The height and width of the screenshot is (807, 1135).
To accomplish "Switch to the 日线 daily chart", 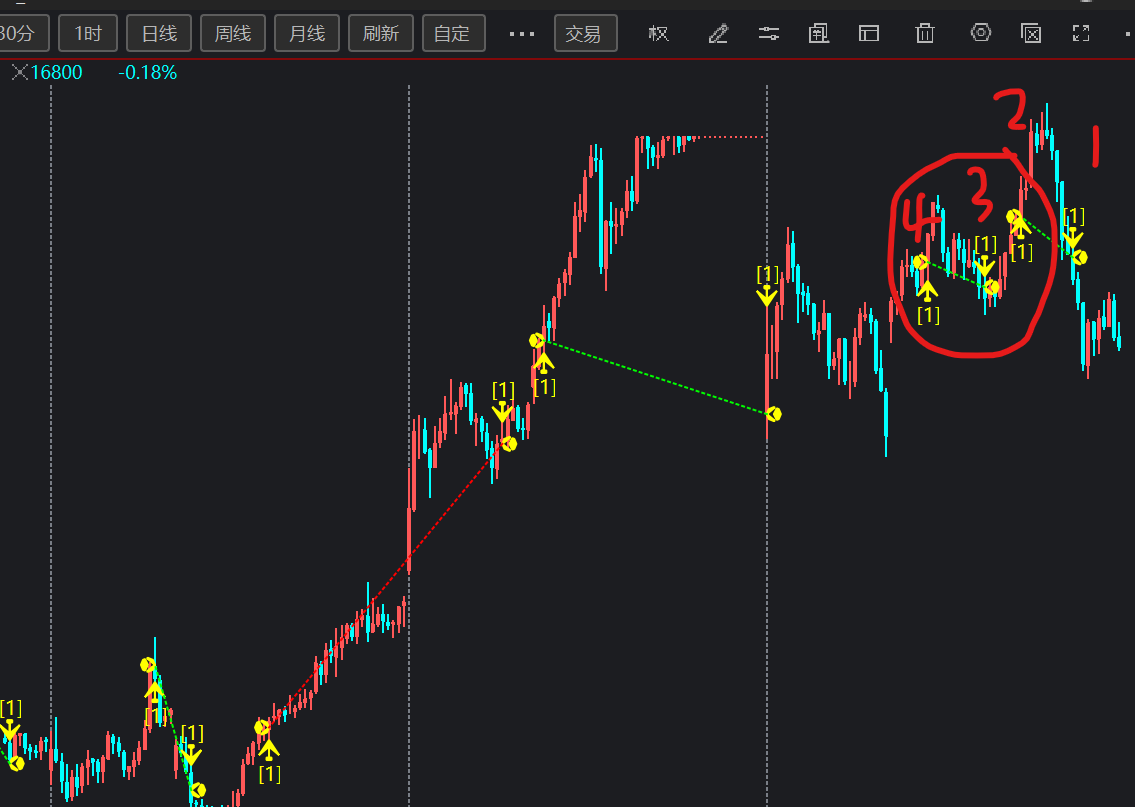I will point(159,34).
